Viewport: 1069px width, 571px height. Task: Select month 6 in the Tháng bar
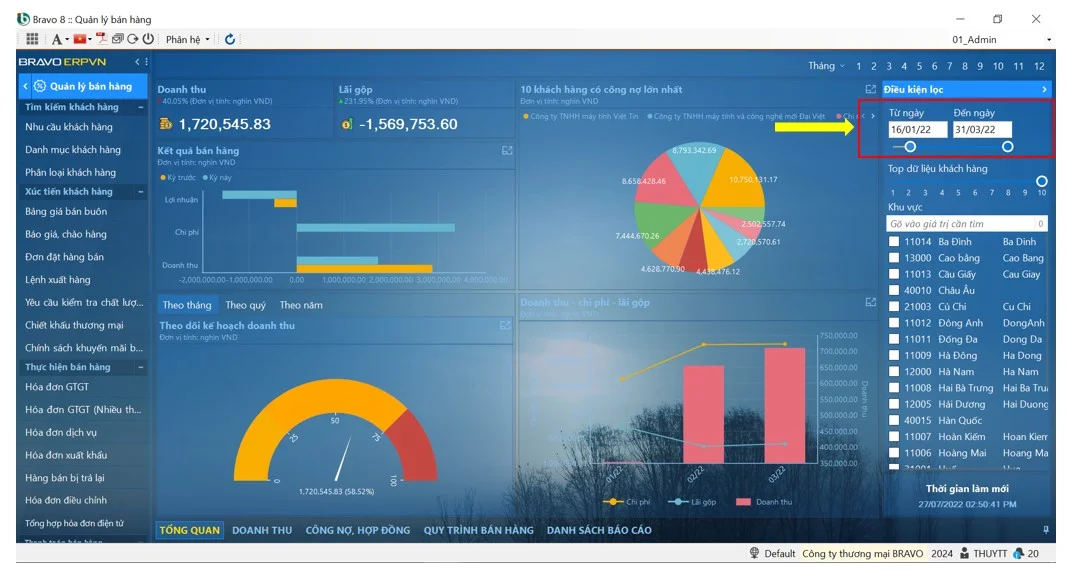pyautogui.click(x=934, y=66)
